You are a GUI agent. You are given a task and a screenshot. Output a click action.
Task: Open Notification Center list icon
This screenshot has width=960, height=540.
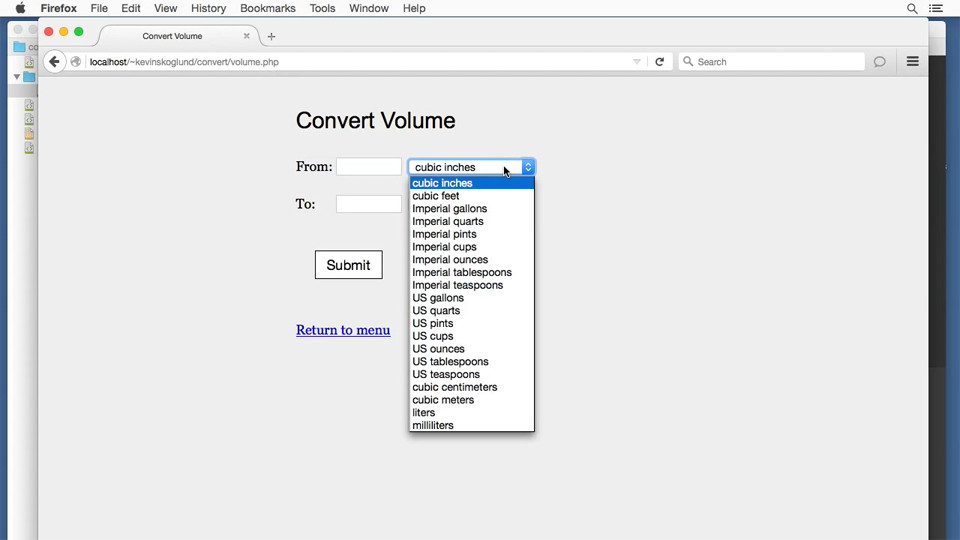click(x=936, y=9)
